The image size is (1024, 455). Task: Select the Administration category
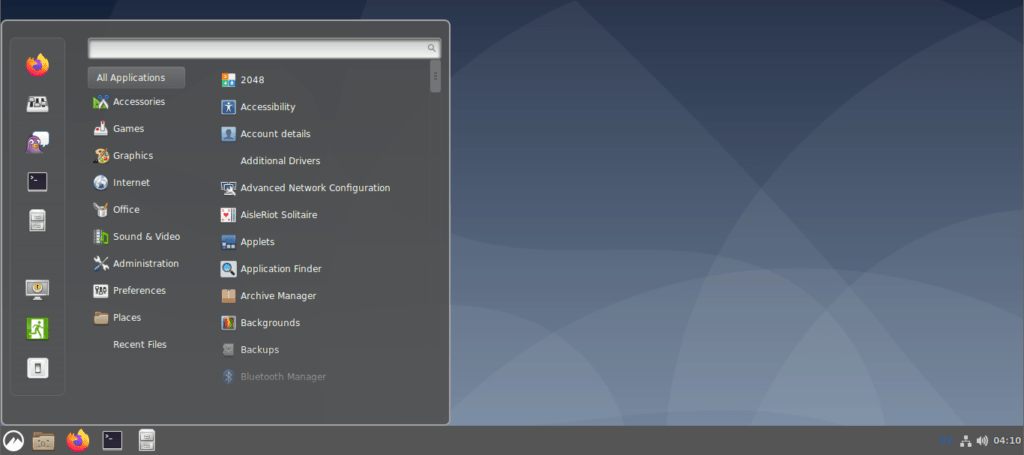coord(136,264)
